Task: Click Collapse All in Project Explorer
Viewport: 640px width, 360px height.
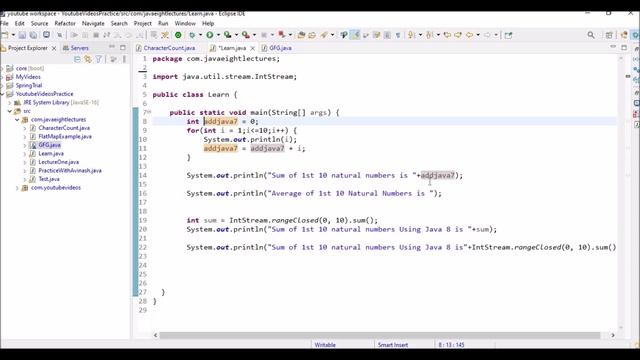Action: [x=77, y=60]
